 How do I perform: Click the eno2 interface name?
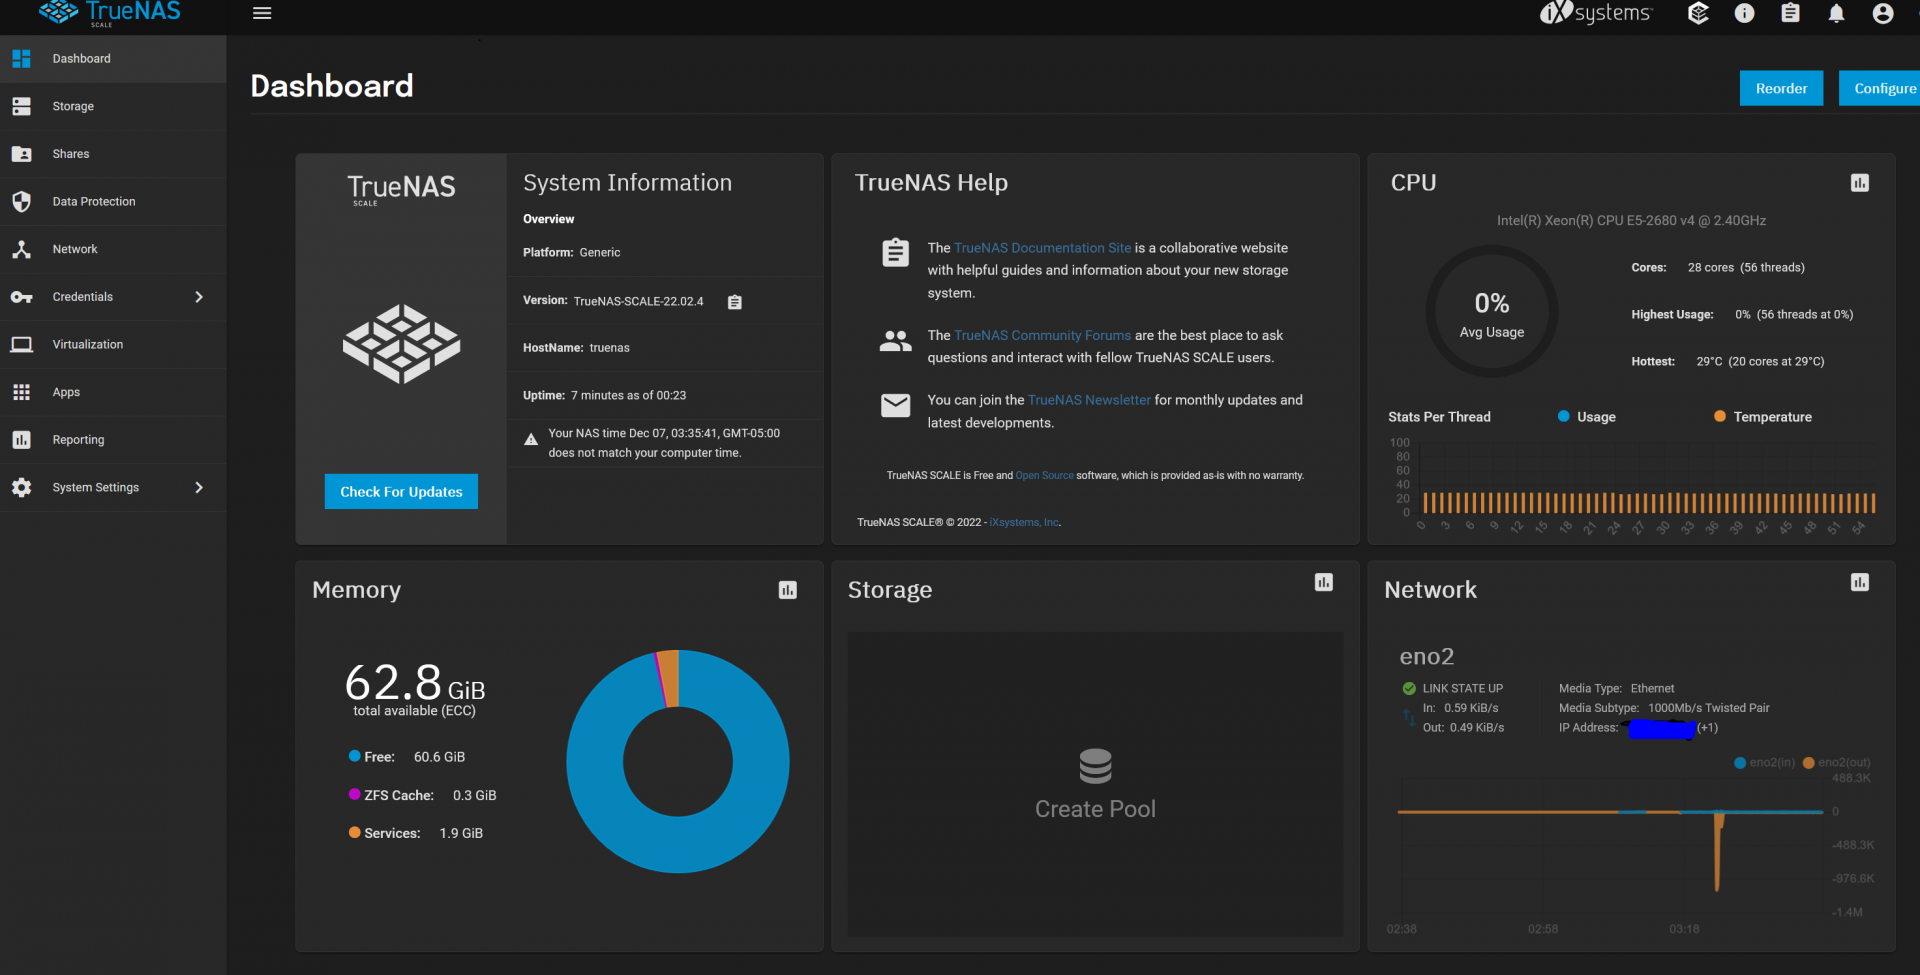pyautogui.click(x=1427, y=657)
